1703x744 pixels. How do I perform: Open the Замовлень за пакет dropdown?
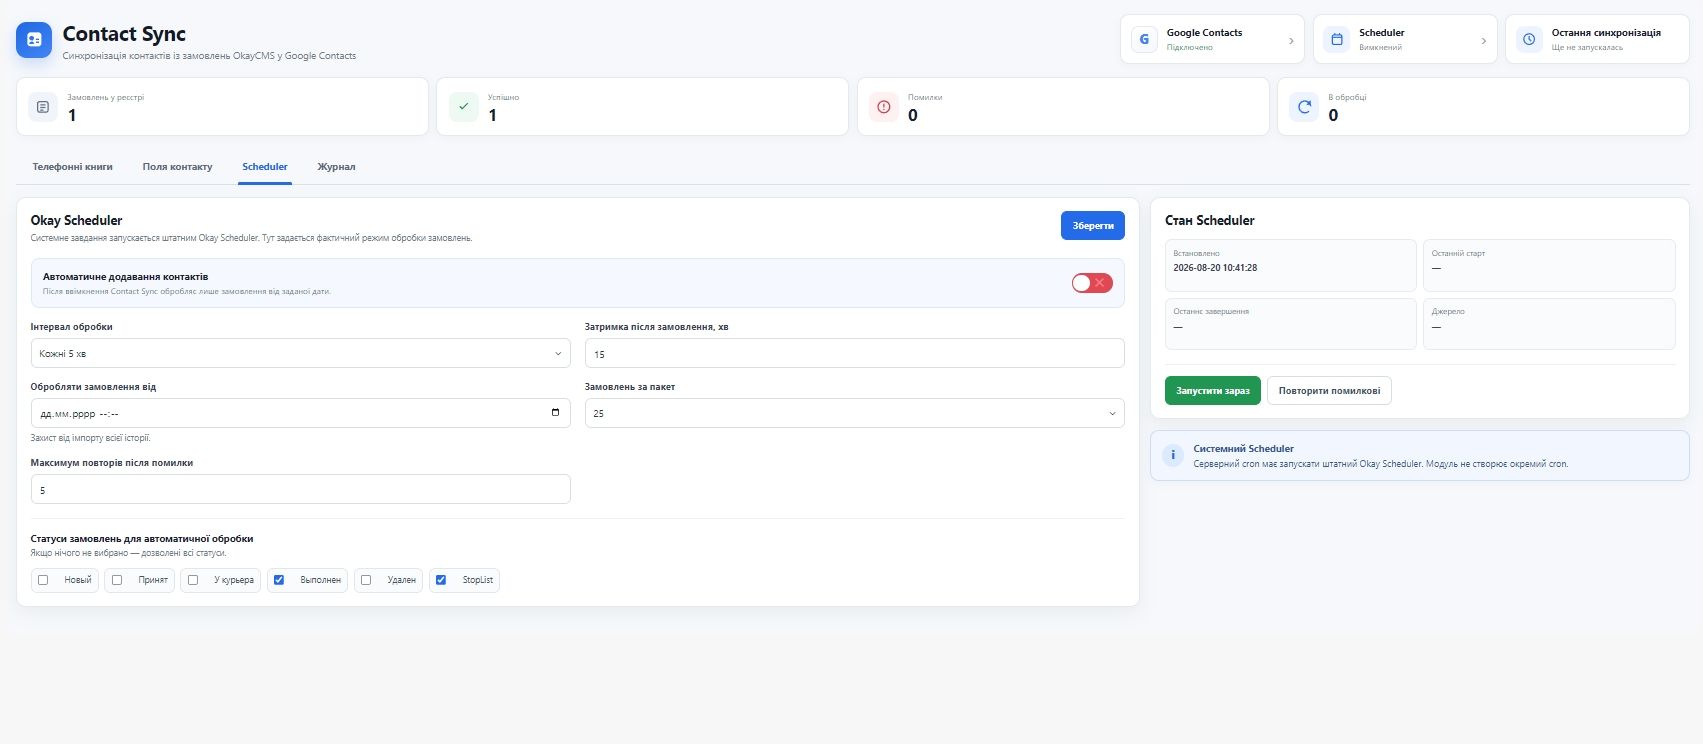[855, 413]
